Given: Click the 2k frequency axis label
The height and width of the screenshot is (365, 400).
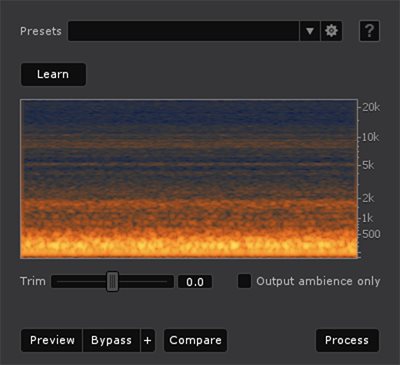Looking at the screenshot, I should (x=368, y=198).
